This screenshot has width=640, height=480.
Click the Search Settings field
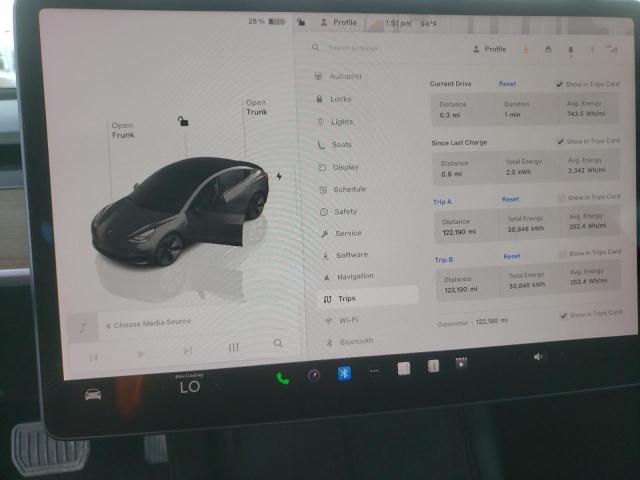(353, 48)
